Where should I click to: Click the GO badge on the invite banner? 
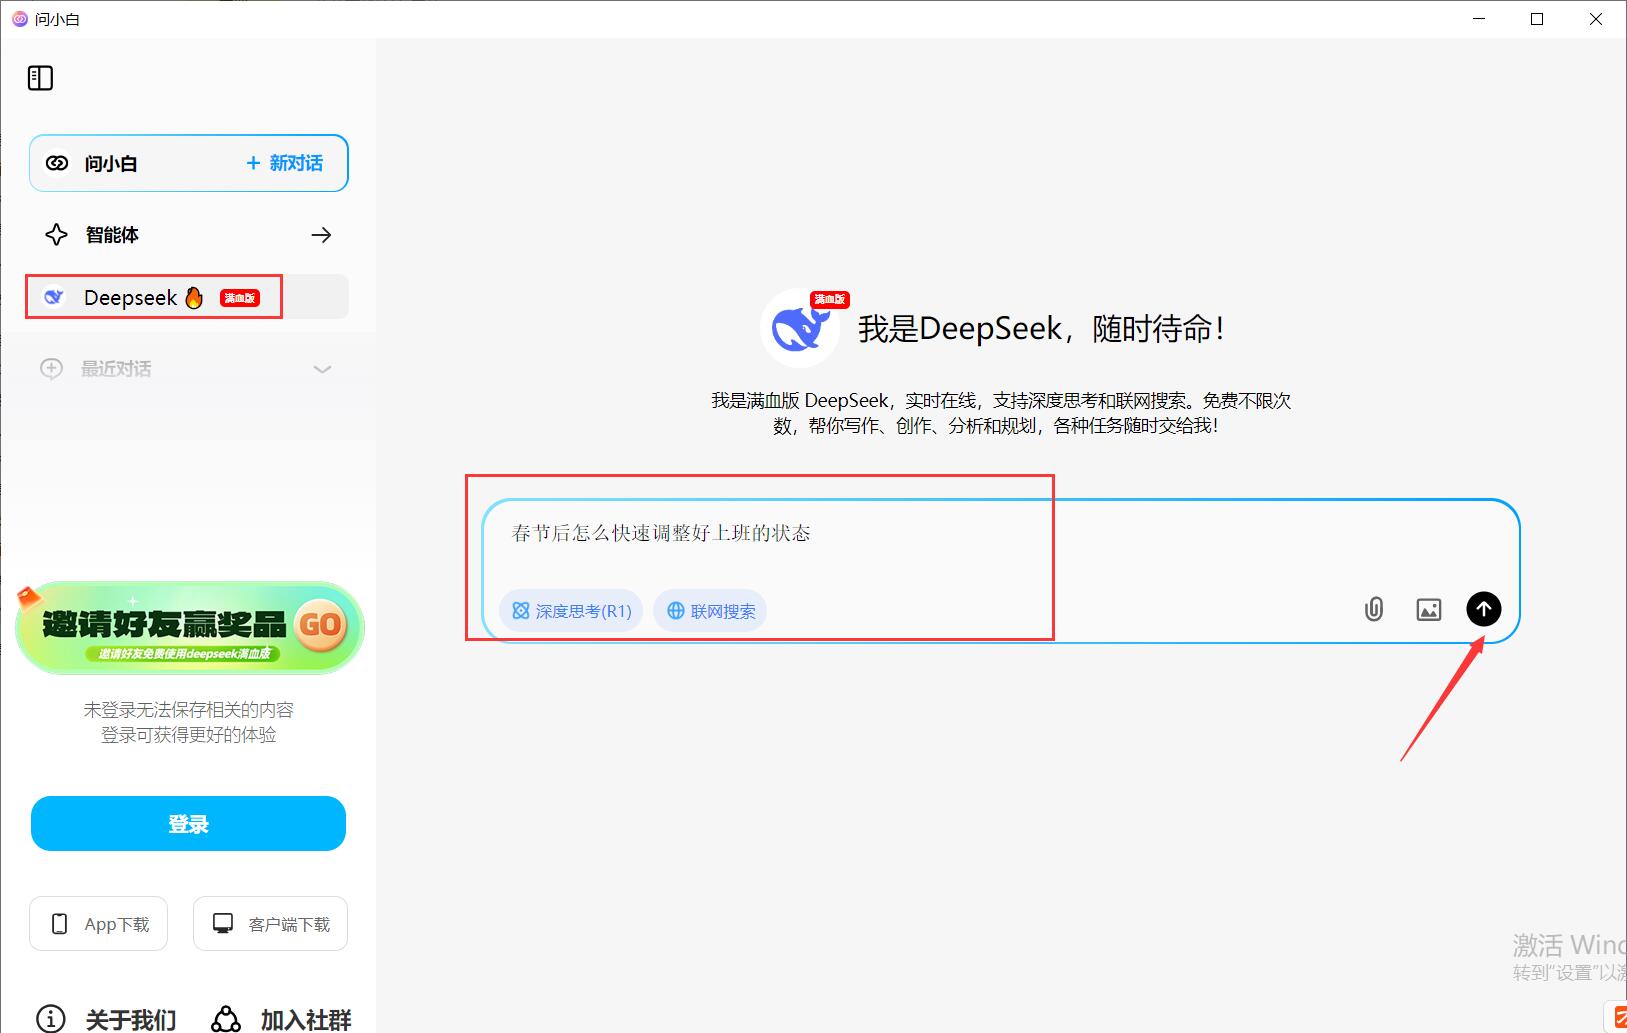(318, 627)
